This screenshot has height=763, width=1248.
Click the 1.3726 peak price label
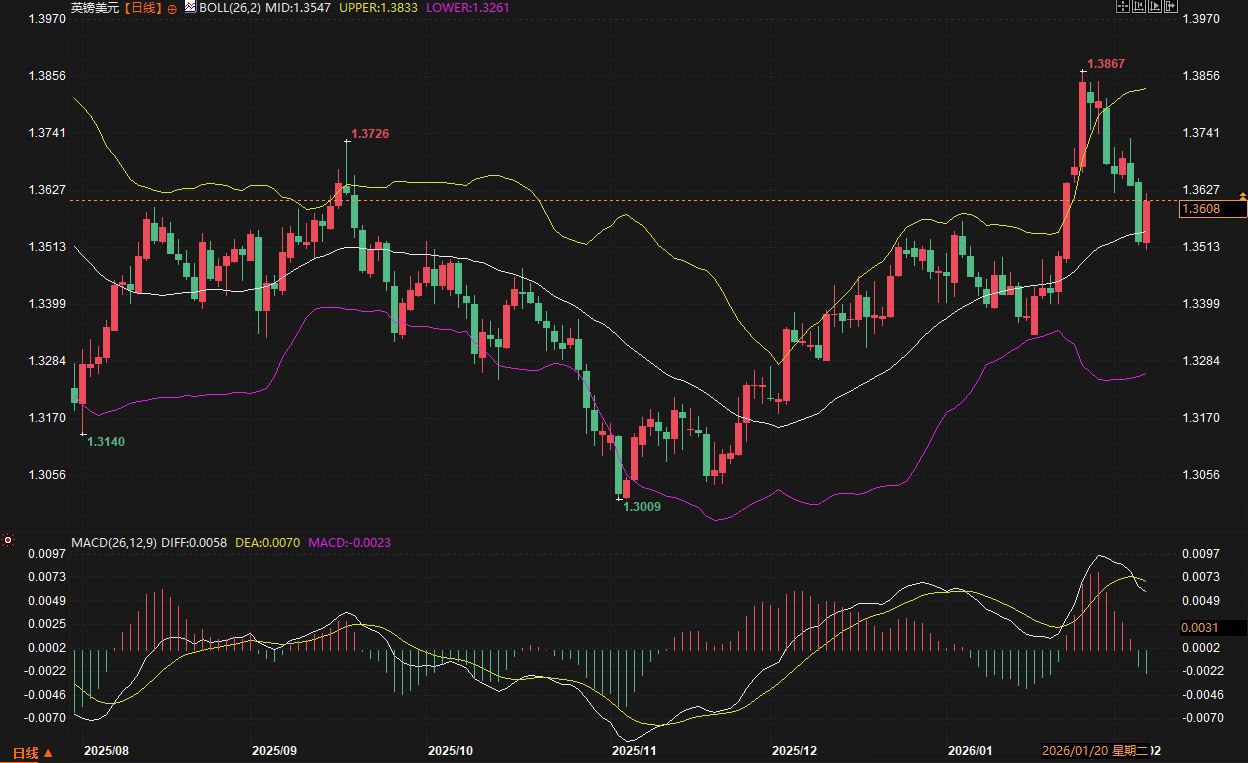(x=370, y=134)
